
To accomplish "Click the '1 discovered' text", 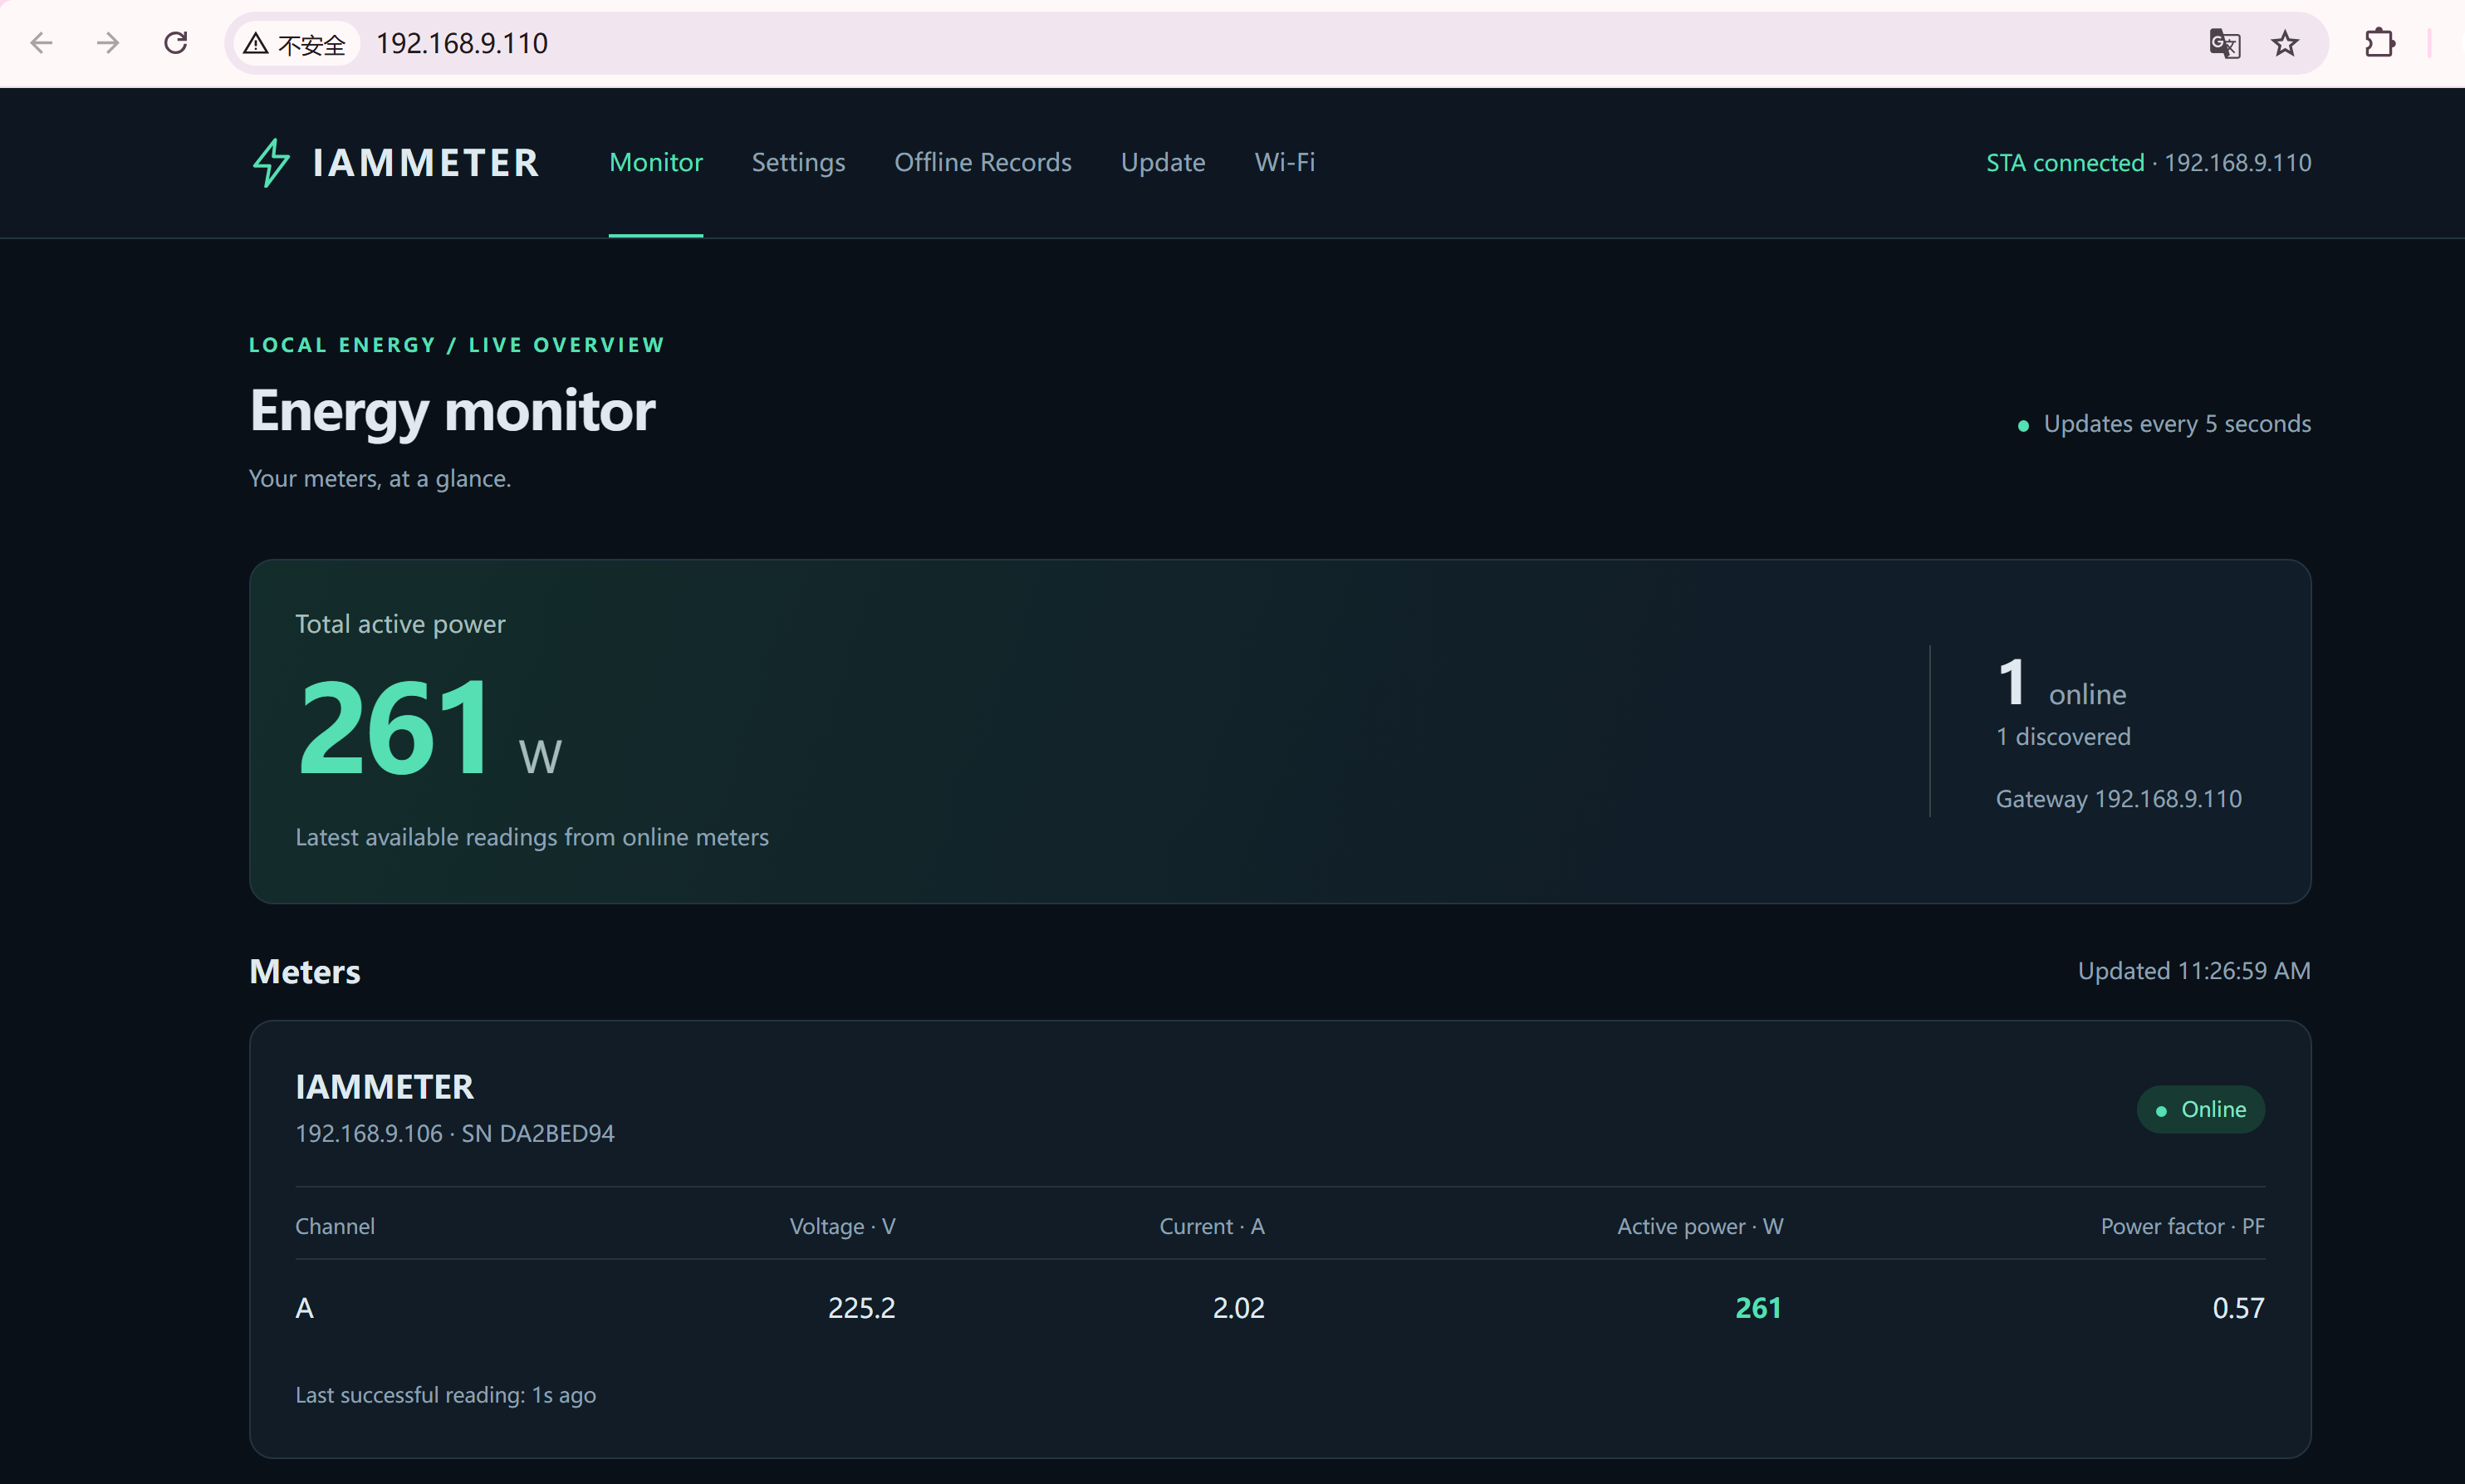I will 2063,737.
